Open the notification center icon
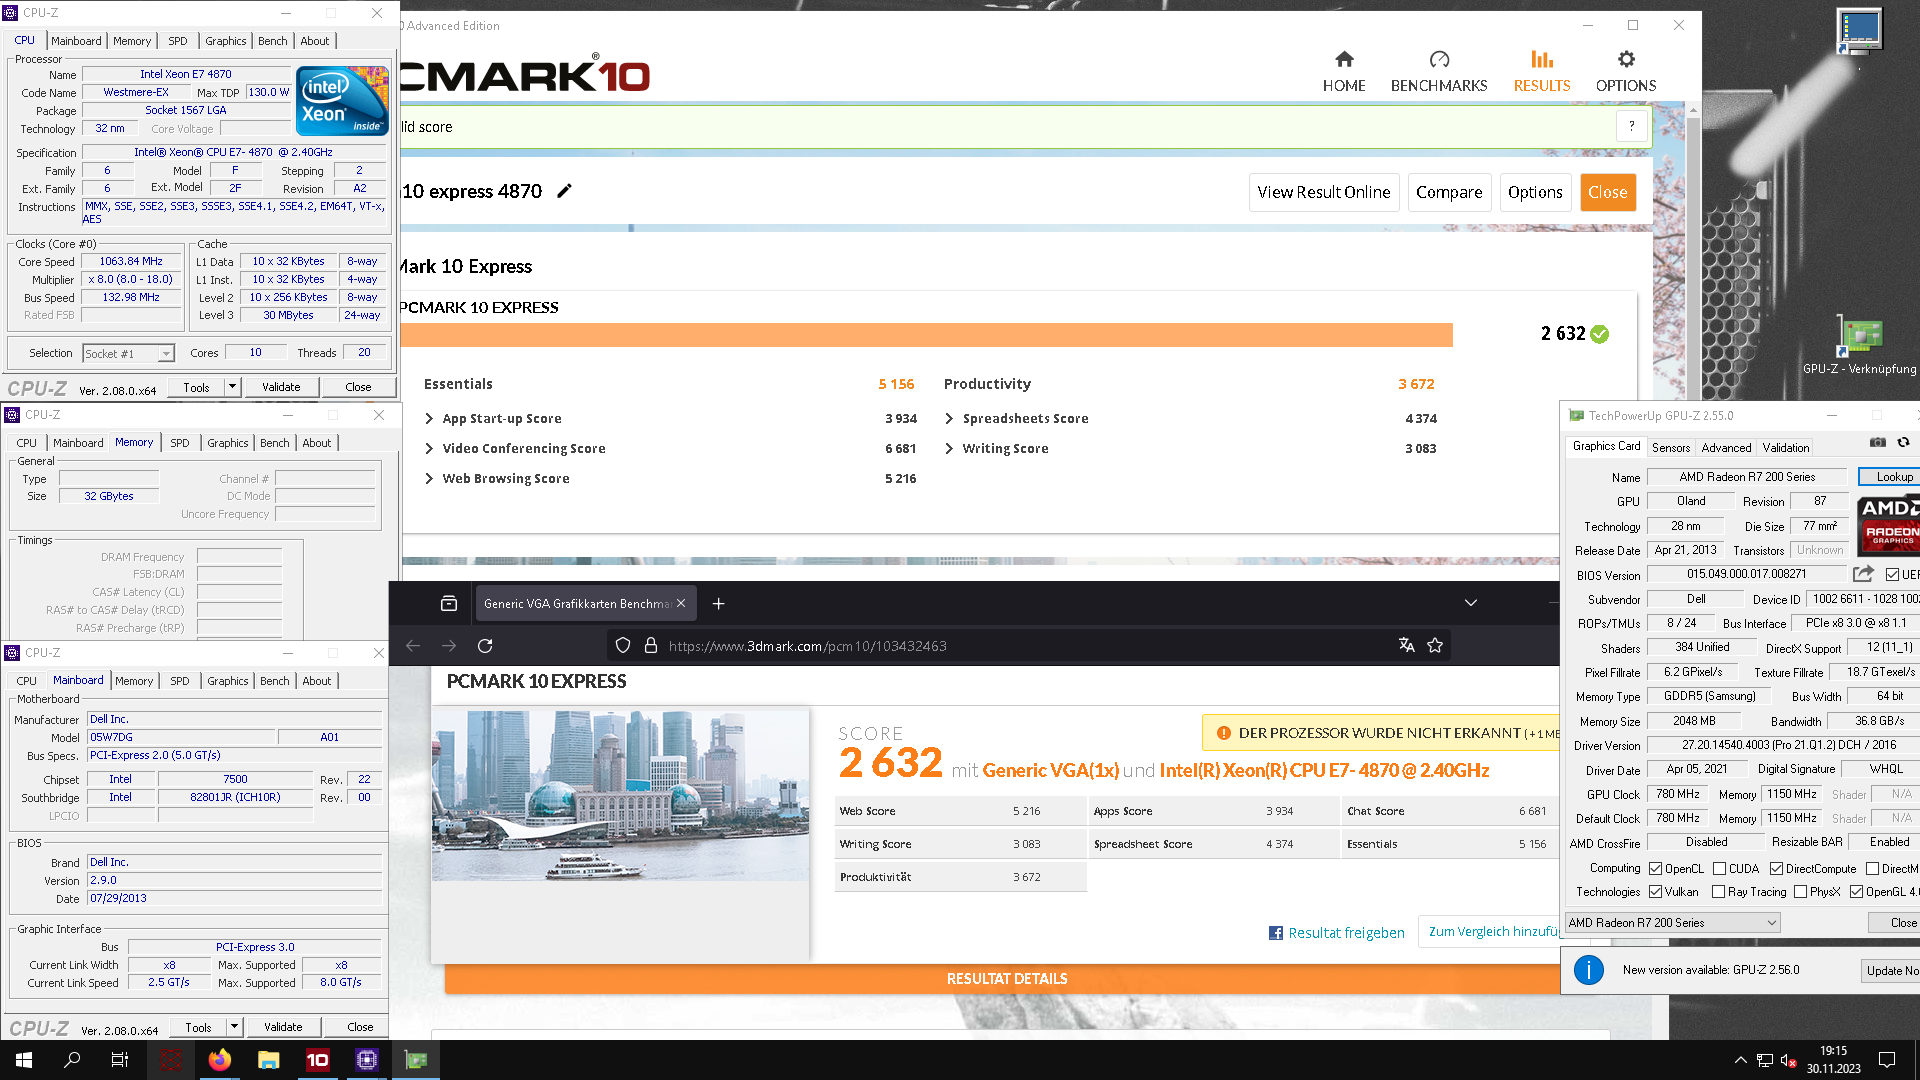This screenshot has height=1080, width=1920. tap(1887, 1060)
